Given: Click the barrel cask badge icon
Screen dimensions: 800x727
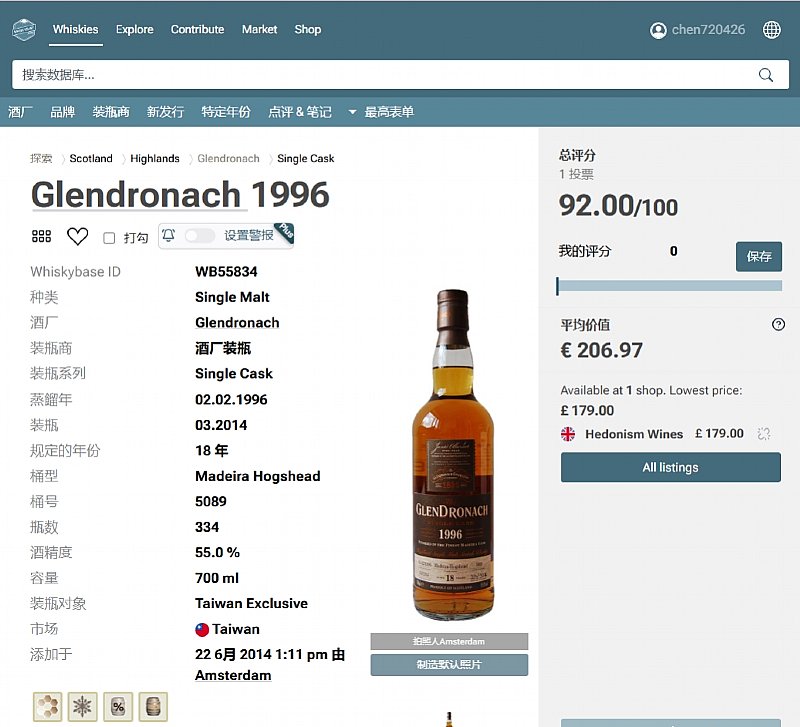Looking at the screenshot, I should [153, 706].
